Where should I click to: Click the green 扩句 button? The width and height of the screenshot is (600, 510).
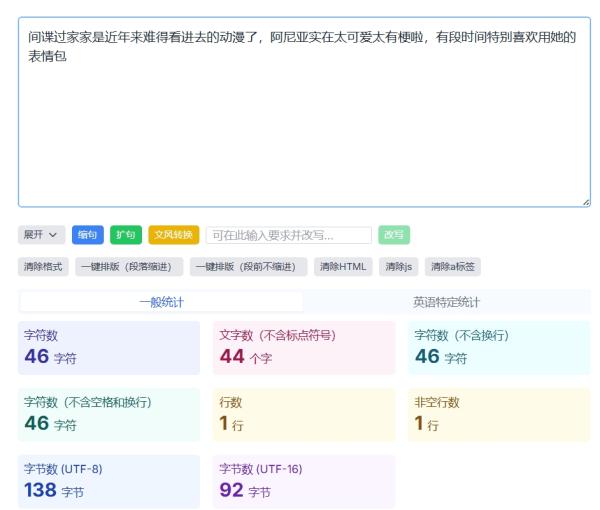[126, 235]
